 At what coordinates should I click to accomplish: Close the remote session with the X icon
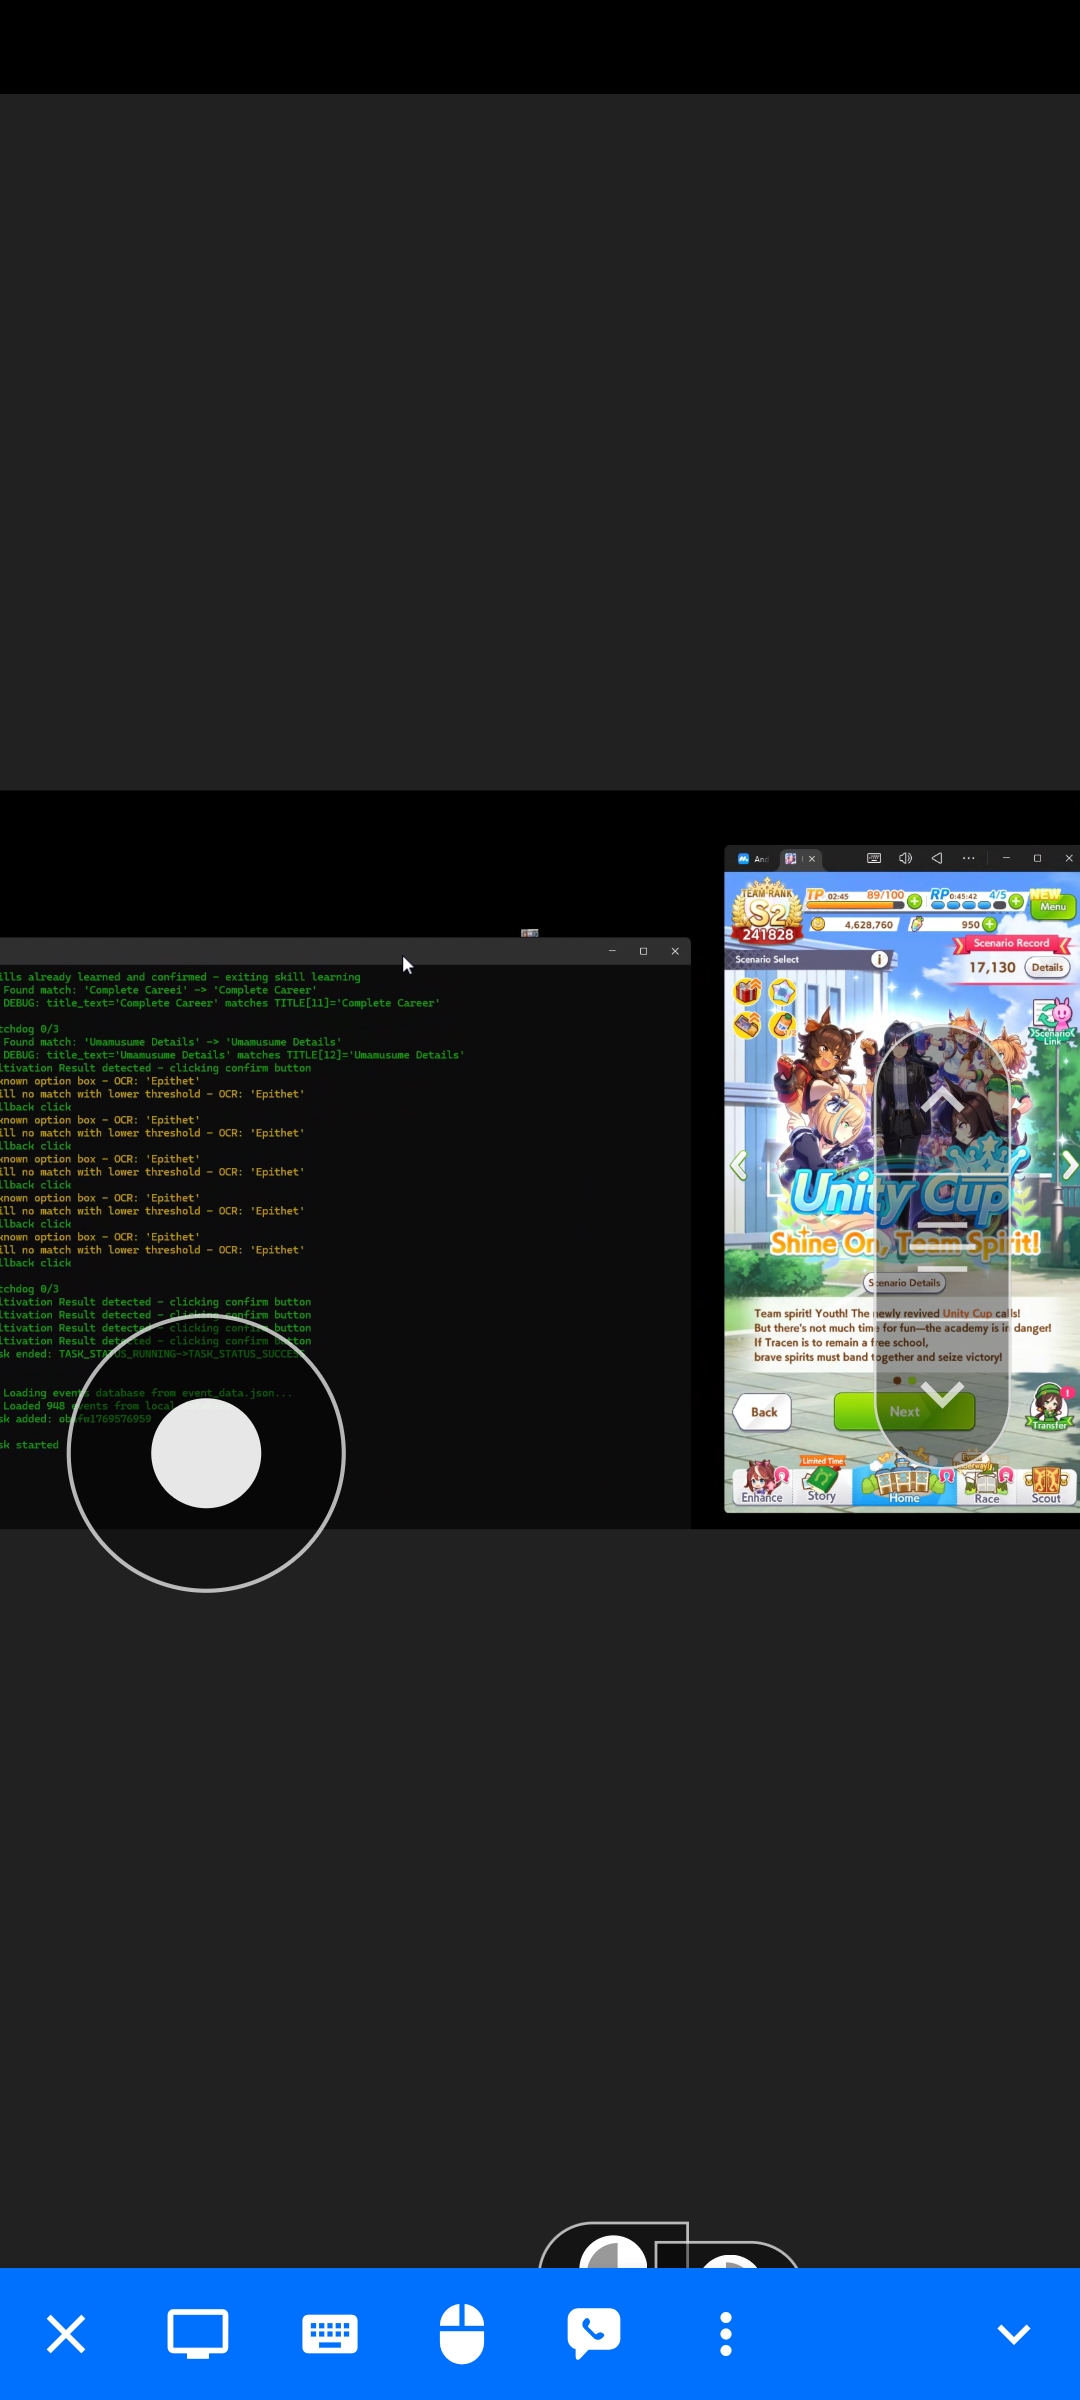(x=66, y=2334)
